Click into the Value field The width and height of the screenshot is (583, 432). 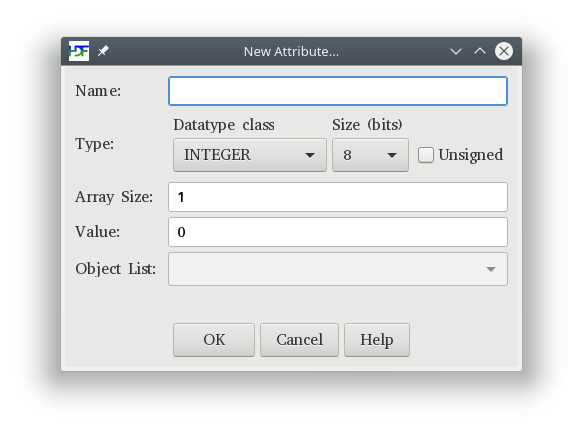(338, 232)
